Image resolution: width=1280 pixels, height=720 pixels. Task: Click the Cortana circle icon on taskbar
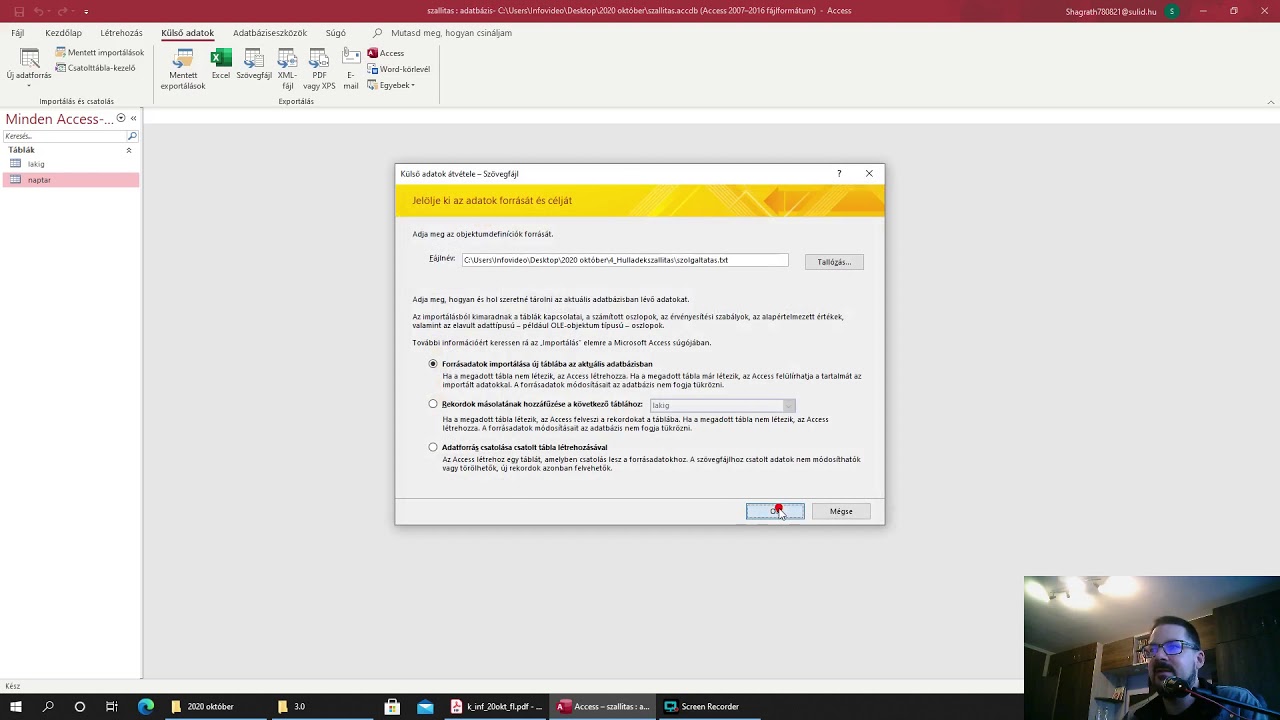pos(80,706)
